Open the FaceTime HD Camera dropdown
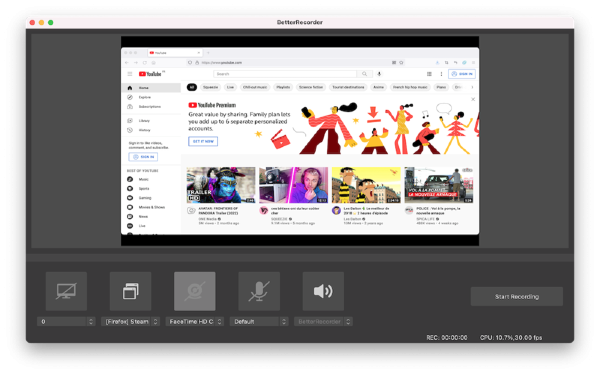Image resolution: width=600 pixels, height=375 pixels. point(194,321)
